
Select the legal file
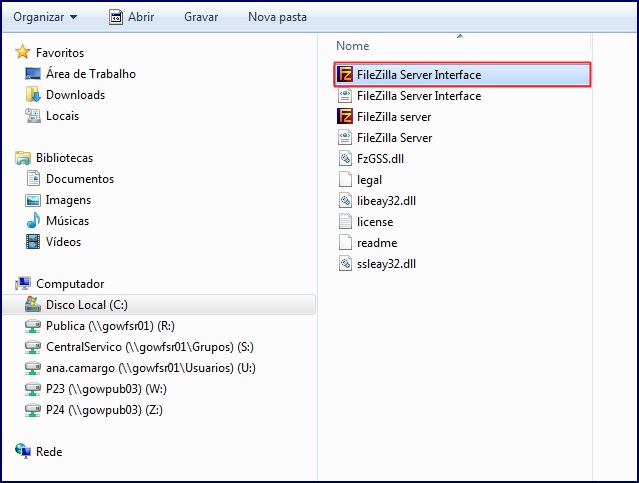[370, 180]
